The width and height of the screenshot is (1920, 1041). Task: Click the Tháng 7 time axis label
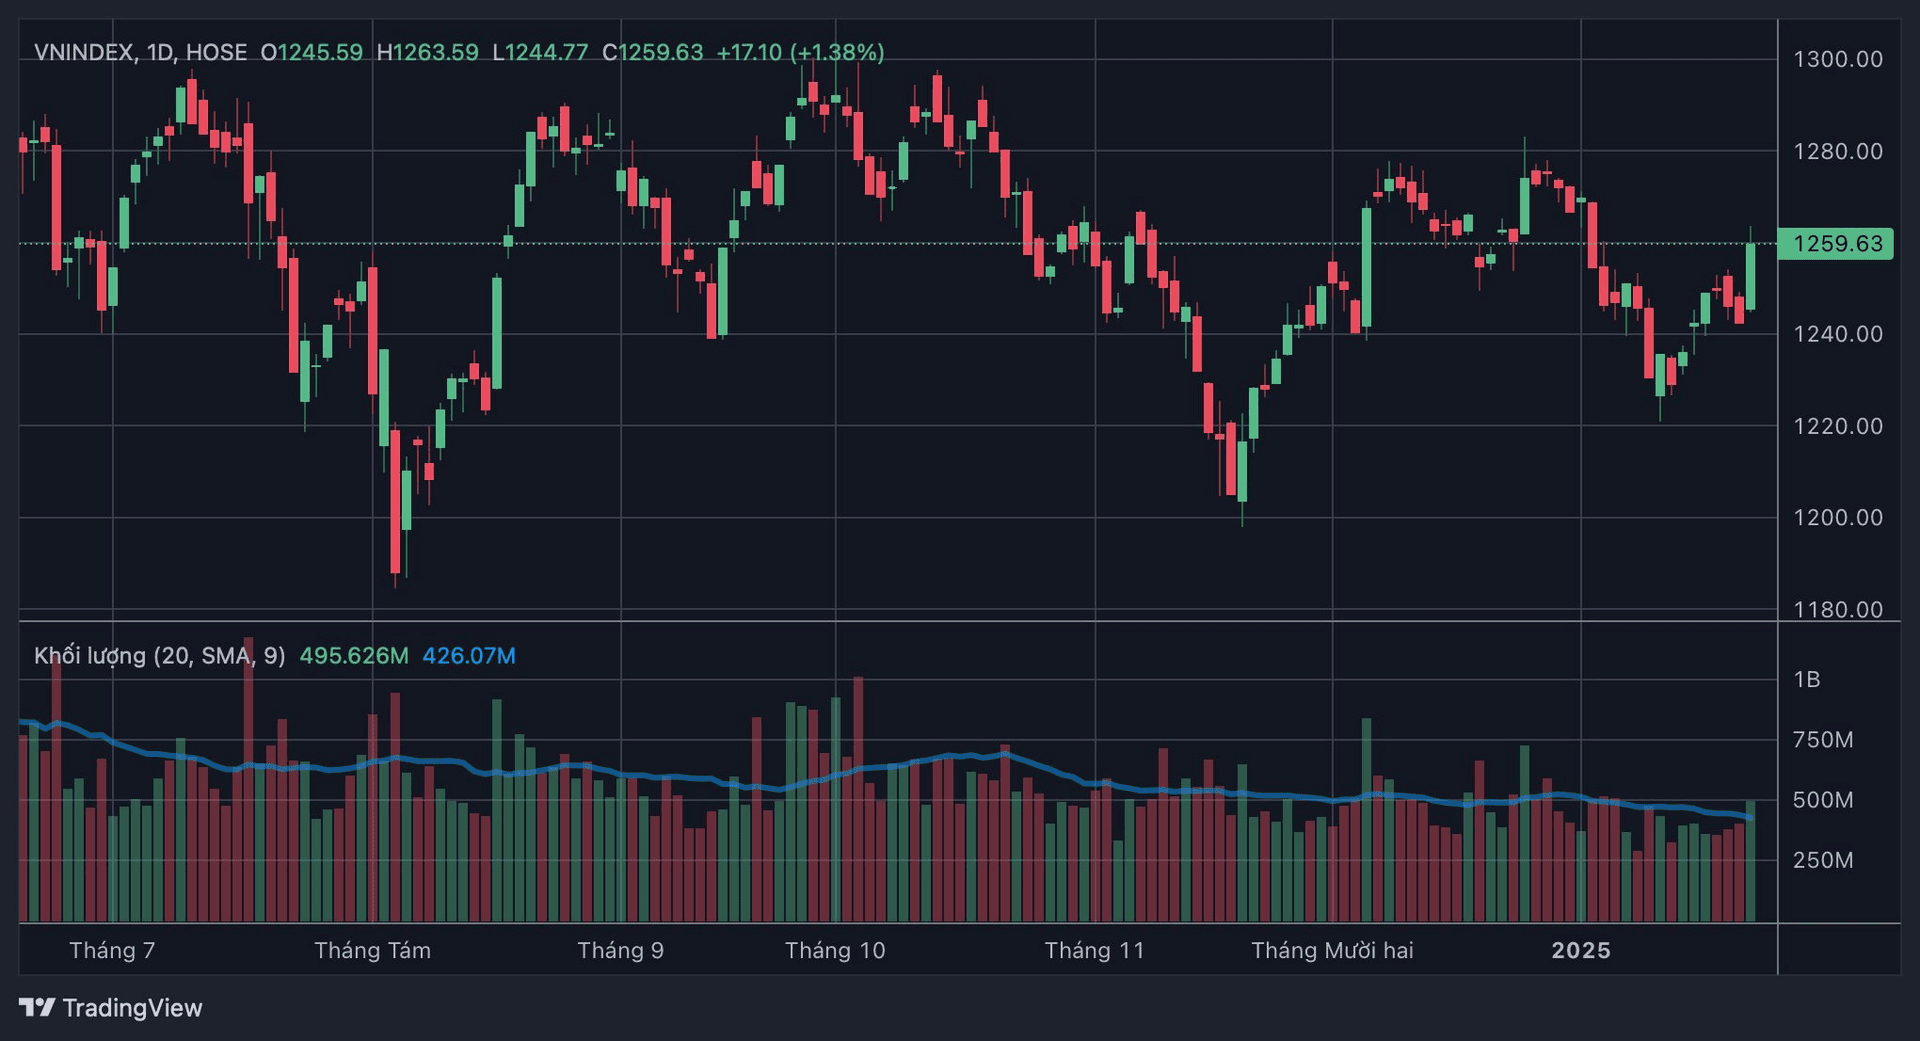coord(112,950)
